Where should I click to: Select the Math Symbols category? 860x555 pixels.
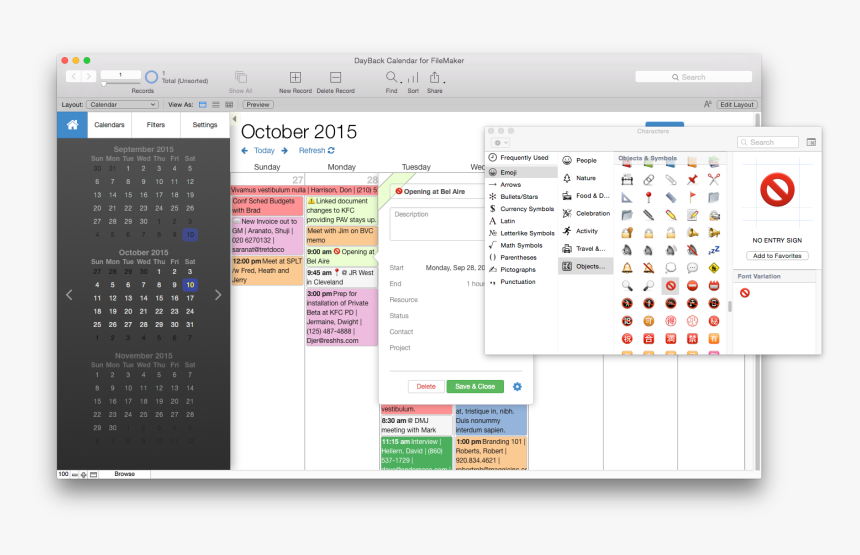[x=523, y=246]
